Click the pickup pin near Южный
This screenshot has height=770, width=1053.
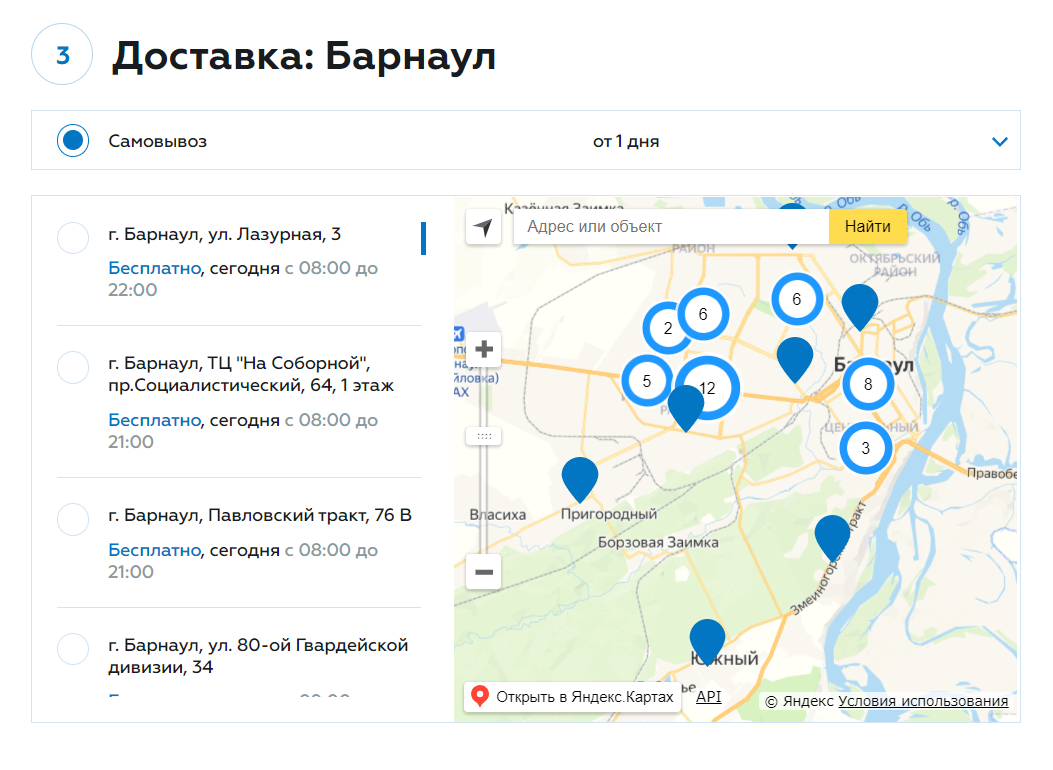(x=707, y=639)
